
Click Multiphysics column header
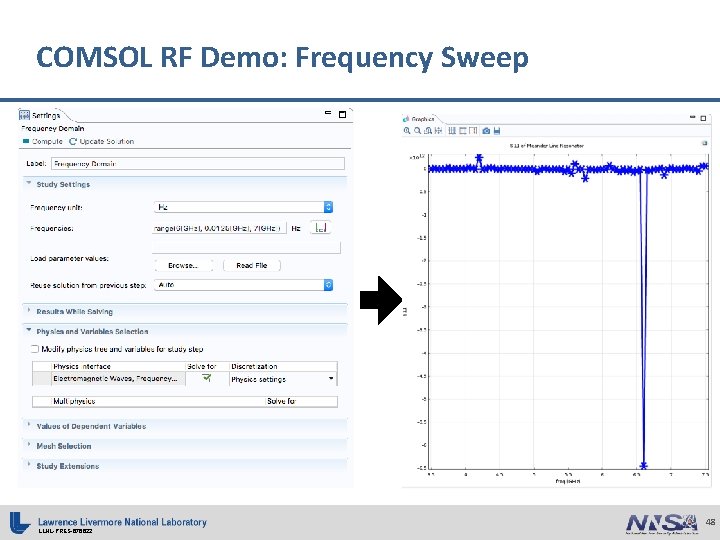click(158, 401)
